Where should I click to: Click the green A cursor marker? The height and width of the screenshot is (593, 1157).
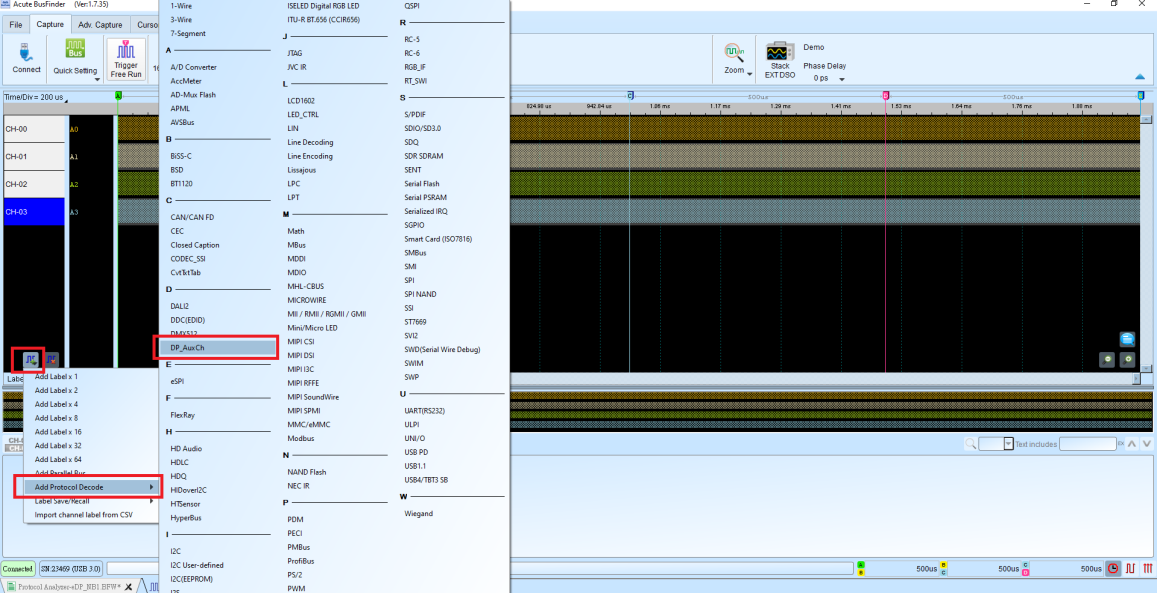[x=118, y=96]
